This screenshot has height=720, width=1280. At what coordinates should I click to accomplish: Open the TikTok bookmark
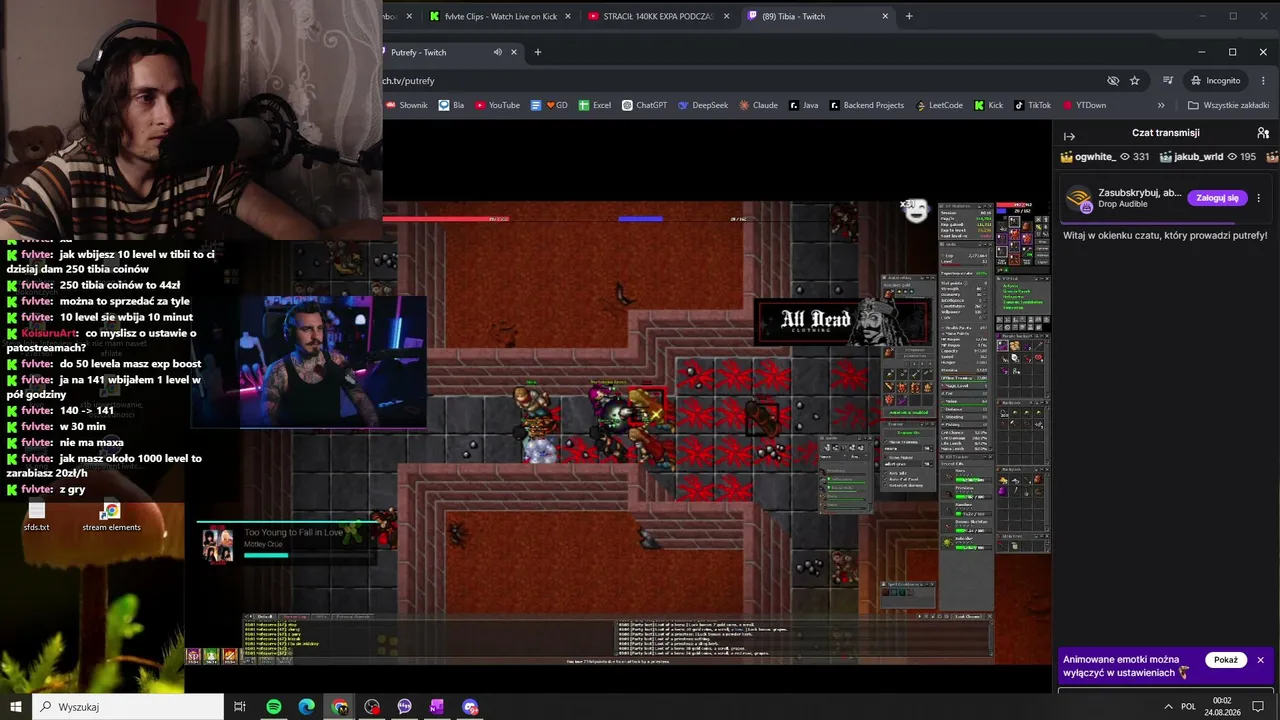tap(1033, 105)
